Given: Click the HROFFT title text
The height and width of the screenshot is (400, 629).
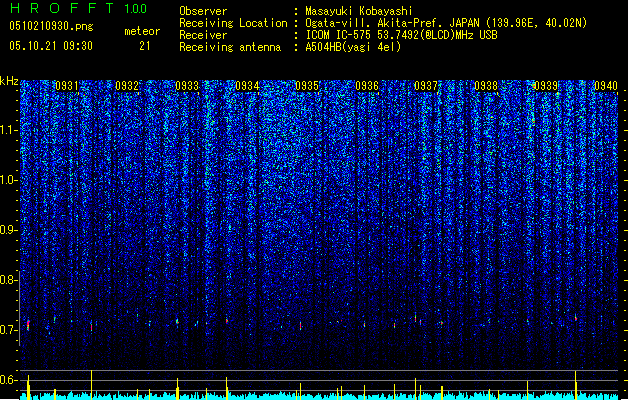Looking at the screenshot, I should click(62, 8).
